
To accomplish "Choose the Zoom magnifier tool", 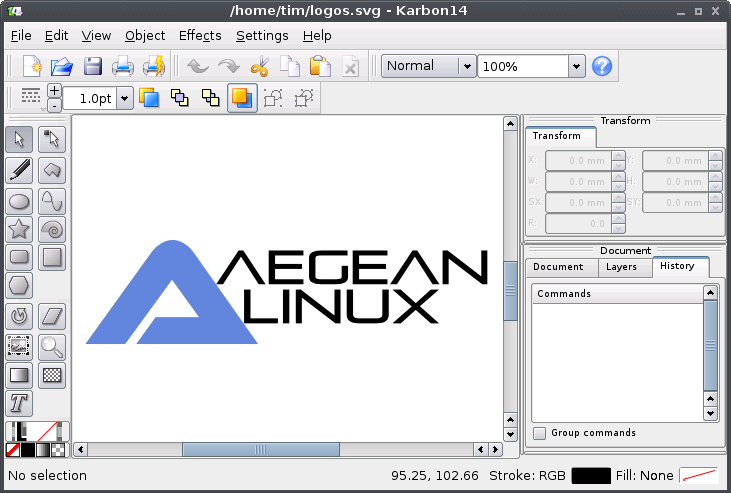I will [52, 347].
